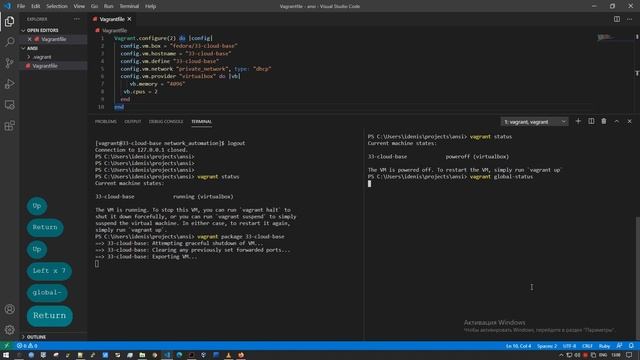Open the system tray language indicator

pos(603,355)
